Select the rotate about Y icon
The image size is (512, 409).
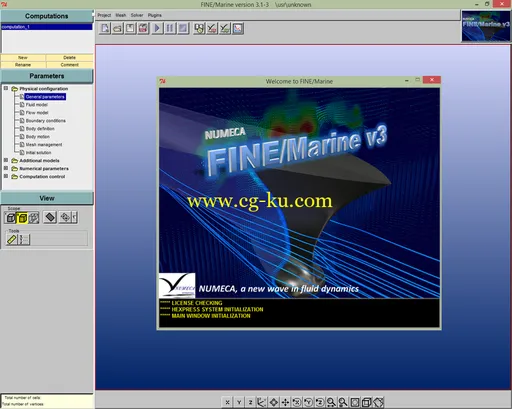(x=308, y=402)
